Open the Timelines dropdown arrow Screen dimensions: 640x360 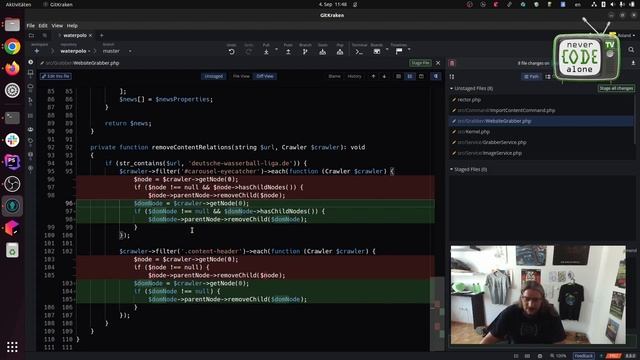pyautogui.click(x=409, y=50)
